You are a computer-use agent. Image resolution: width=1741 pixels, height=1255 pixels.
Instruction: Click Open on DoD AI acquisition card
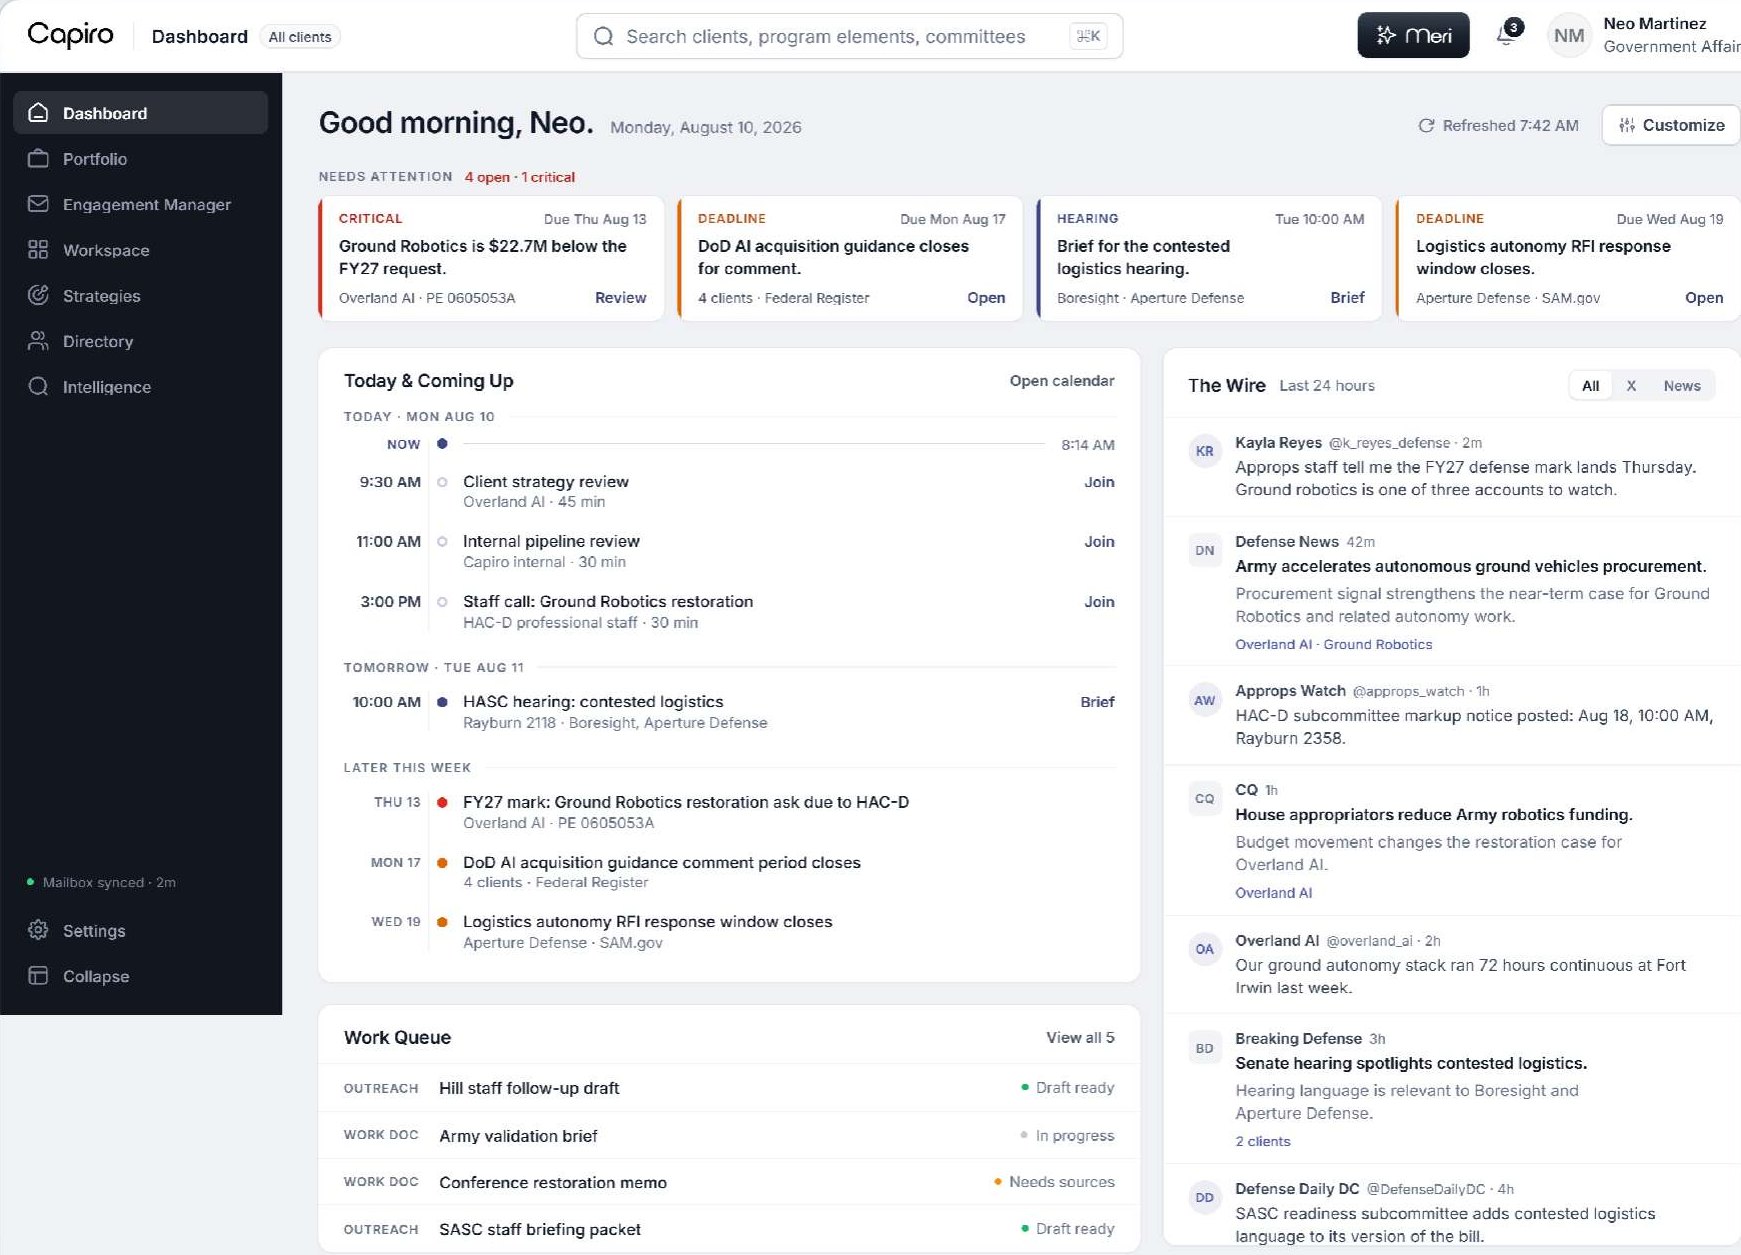pyautogui.click(x=986, y=298)
